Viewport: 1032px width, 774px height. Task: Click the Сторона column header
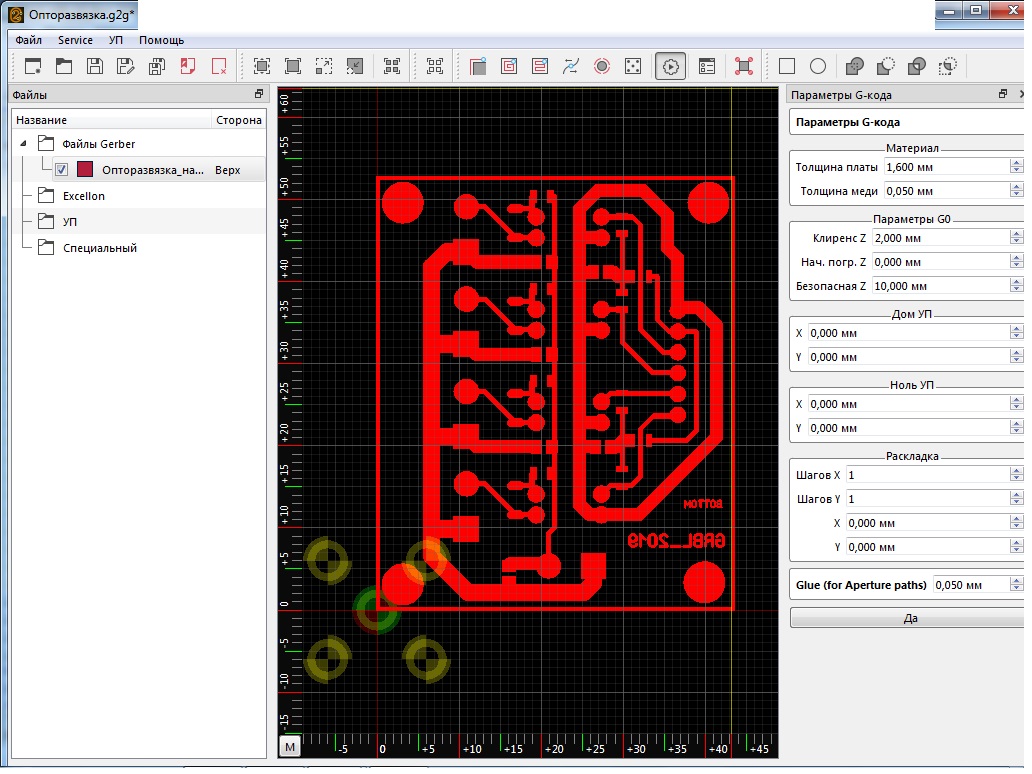click(x=238, y=120)
